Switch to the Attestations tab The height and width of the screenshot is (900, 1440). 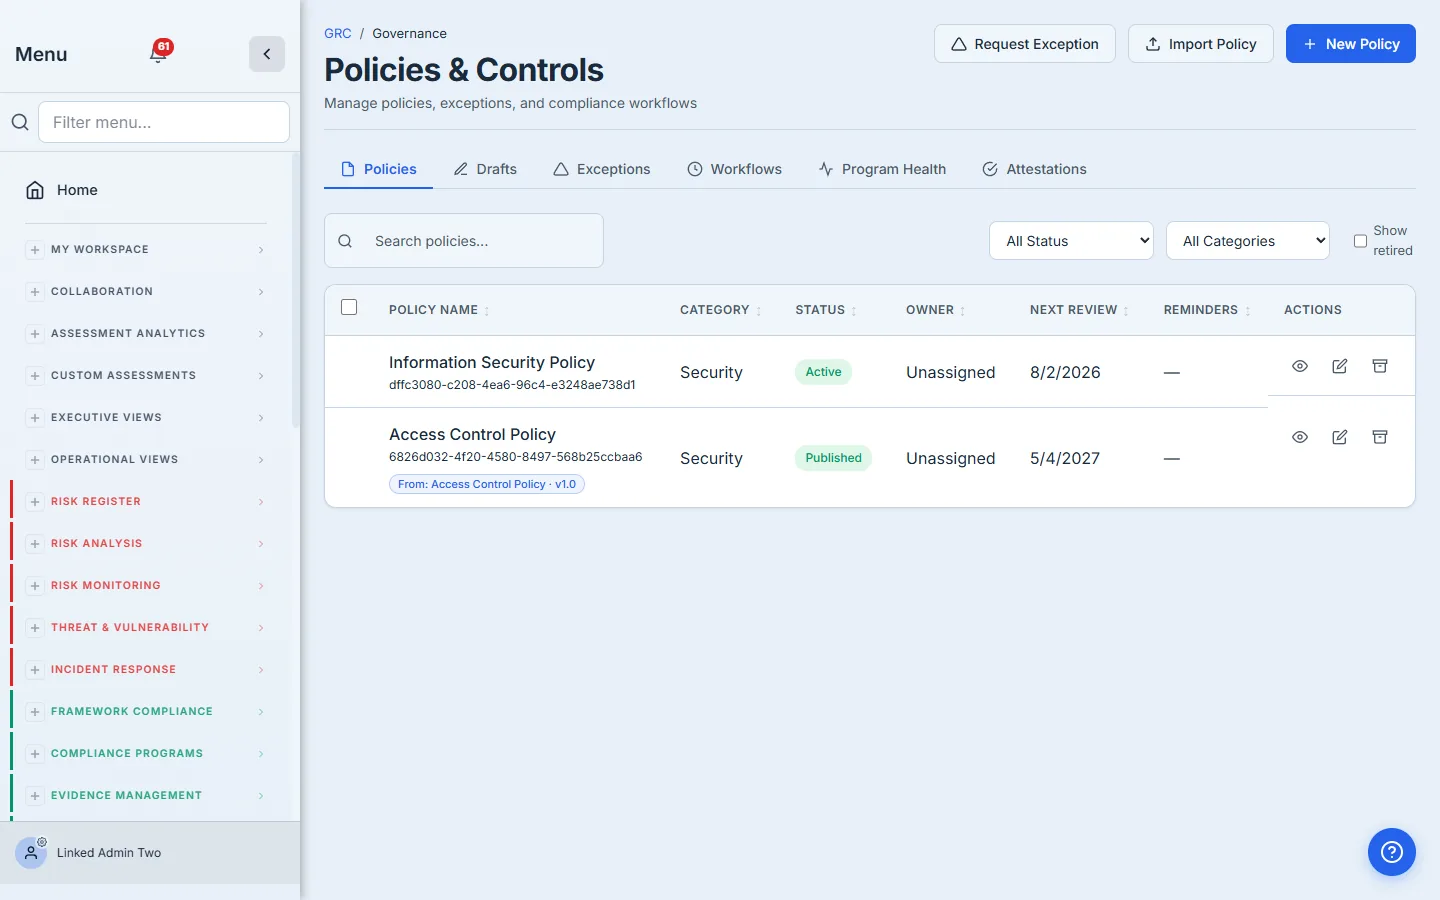pyautogui.click(x=1034, y=169)
